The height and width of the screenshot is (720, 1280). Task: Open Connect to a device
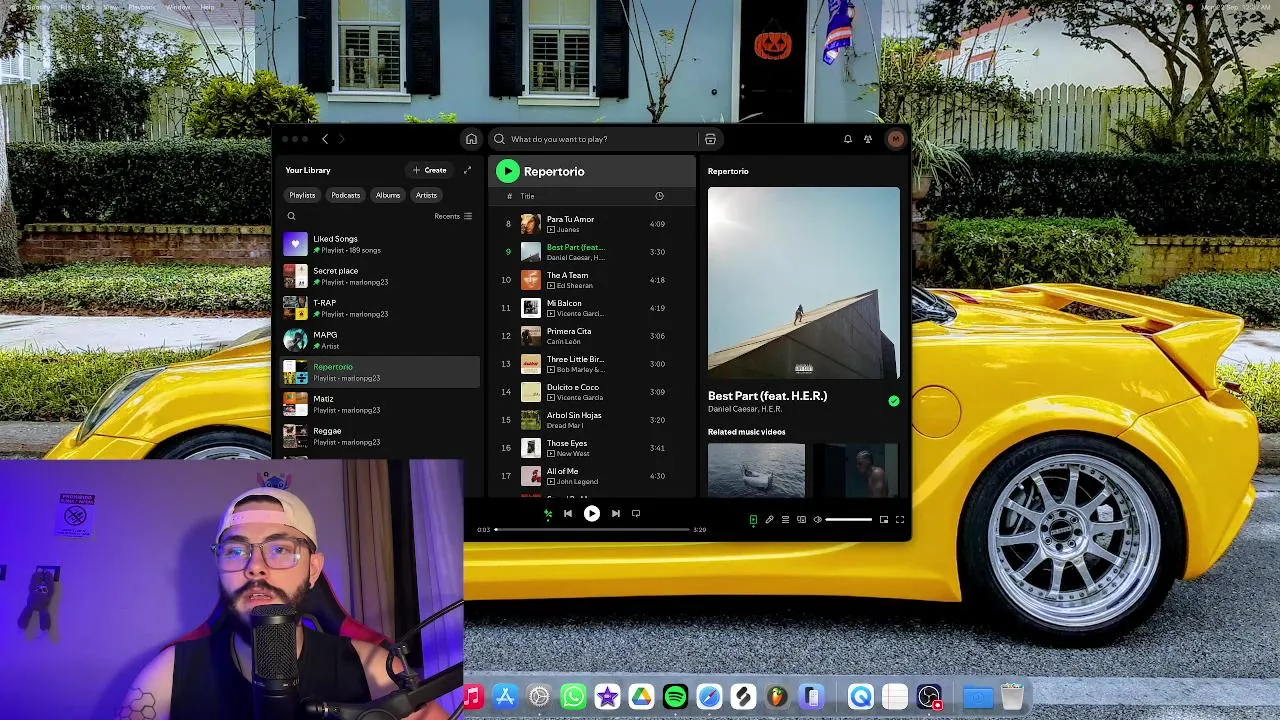pos(801,519)
